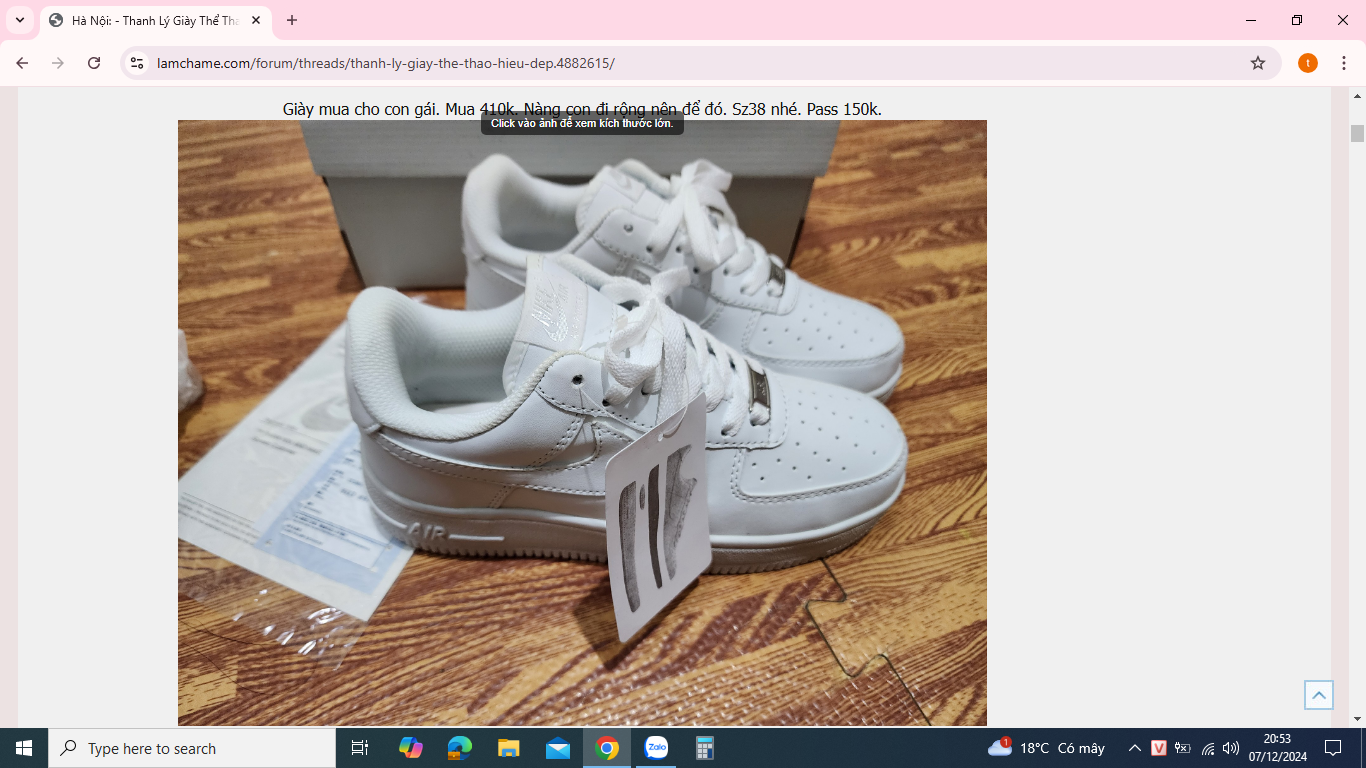Open the site information icon in address bar
Image resolution: width=1366 pixels, height=768 pixels.
[138, 63]
